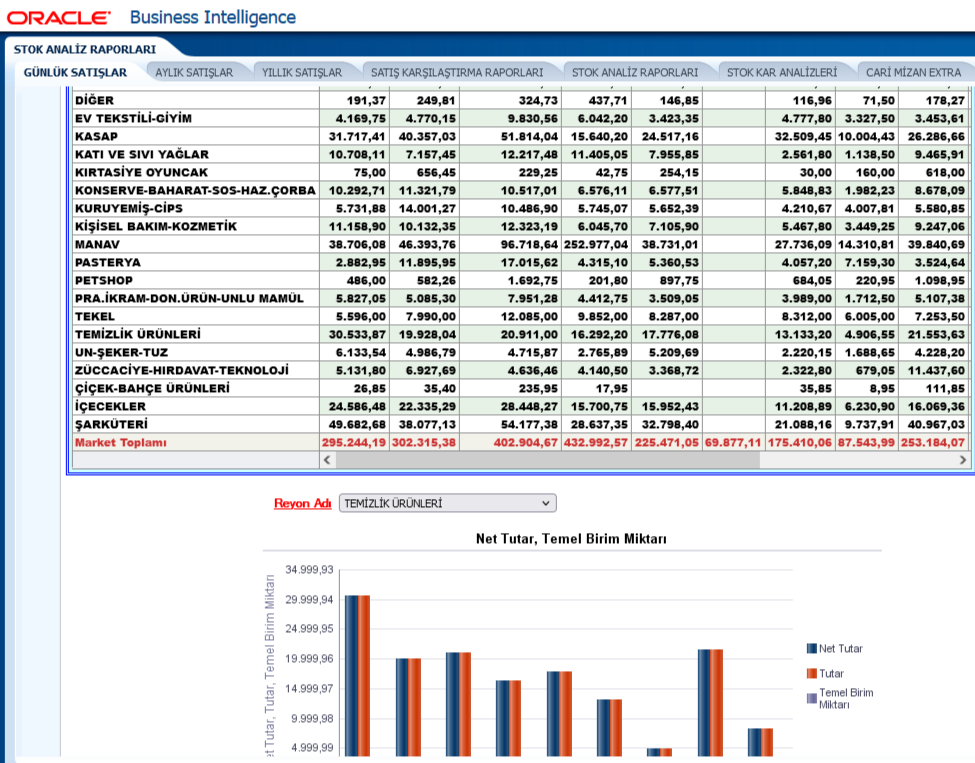Select the ÇİÇEK-BAHÇE ÜRÜNLERİ row label
975x763 pixels.
152,389
